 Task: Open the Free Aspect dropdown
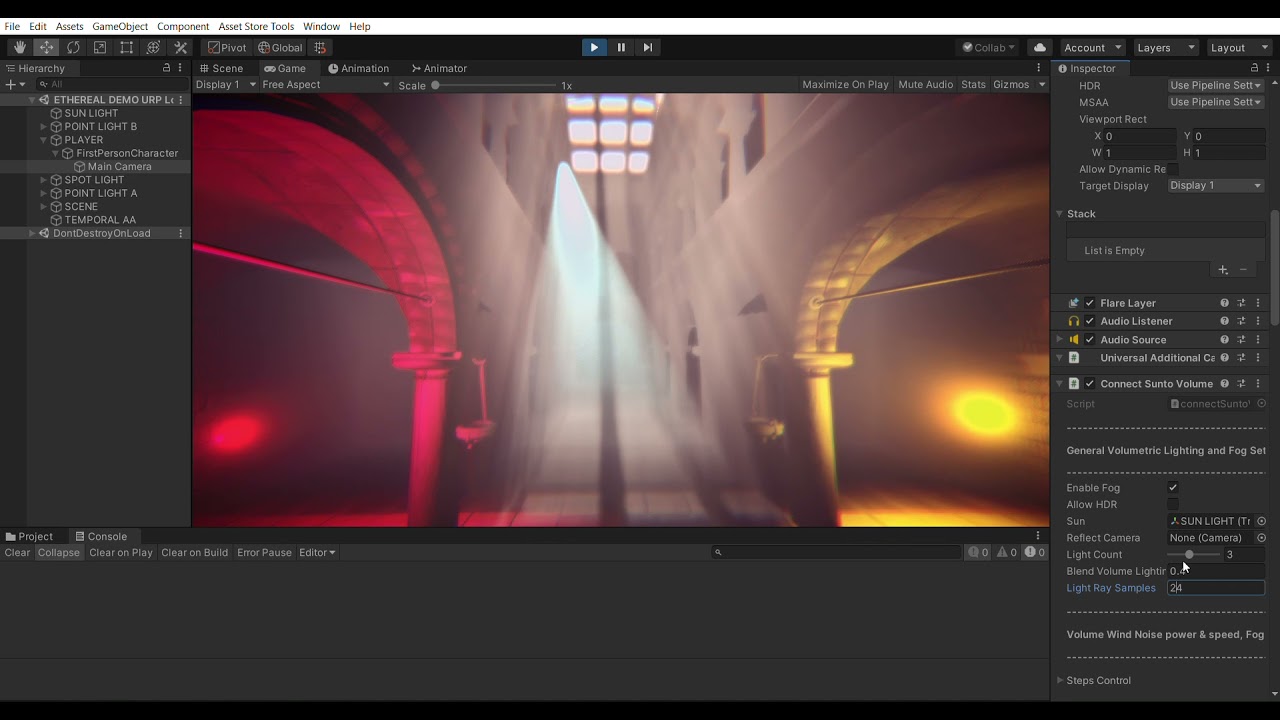pyautogui.click(x=326, y=85)
